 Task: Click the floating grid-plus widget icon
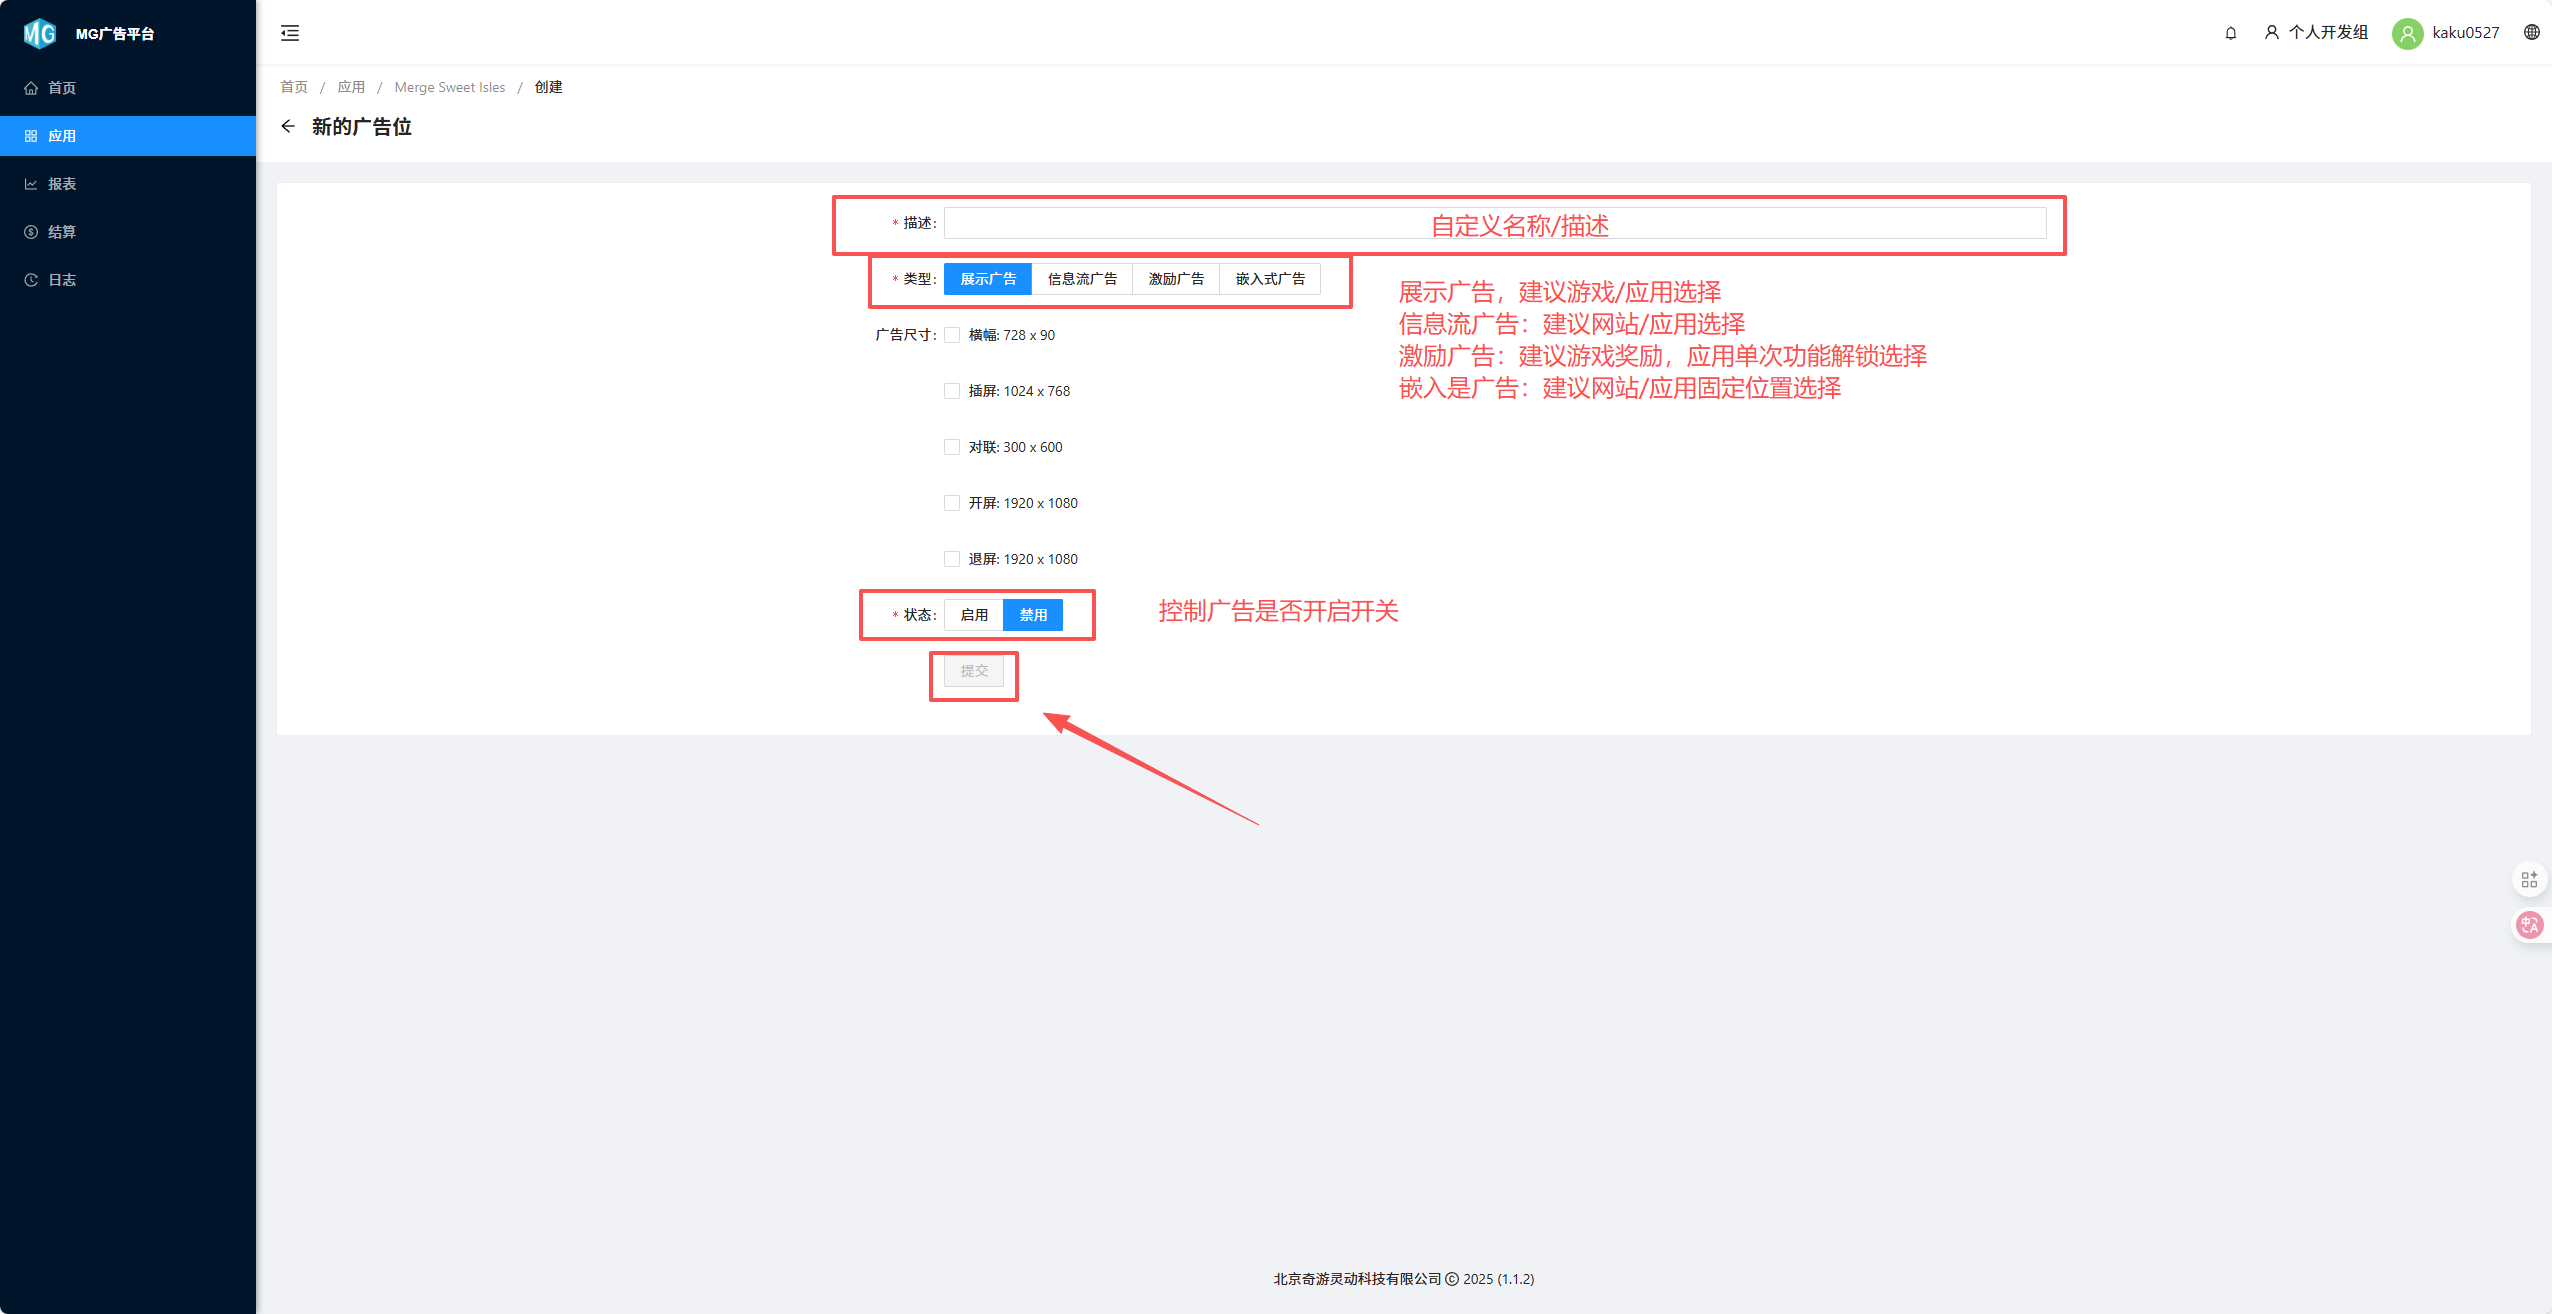point(2529,879)
